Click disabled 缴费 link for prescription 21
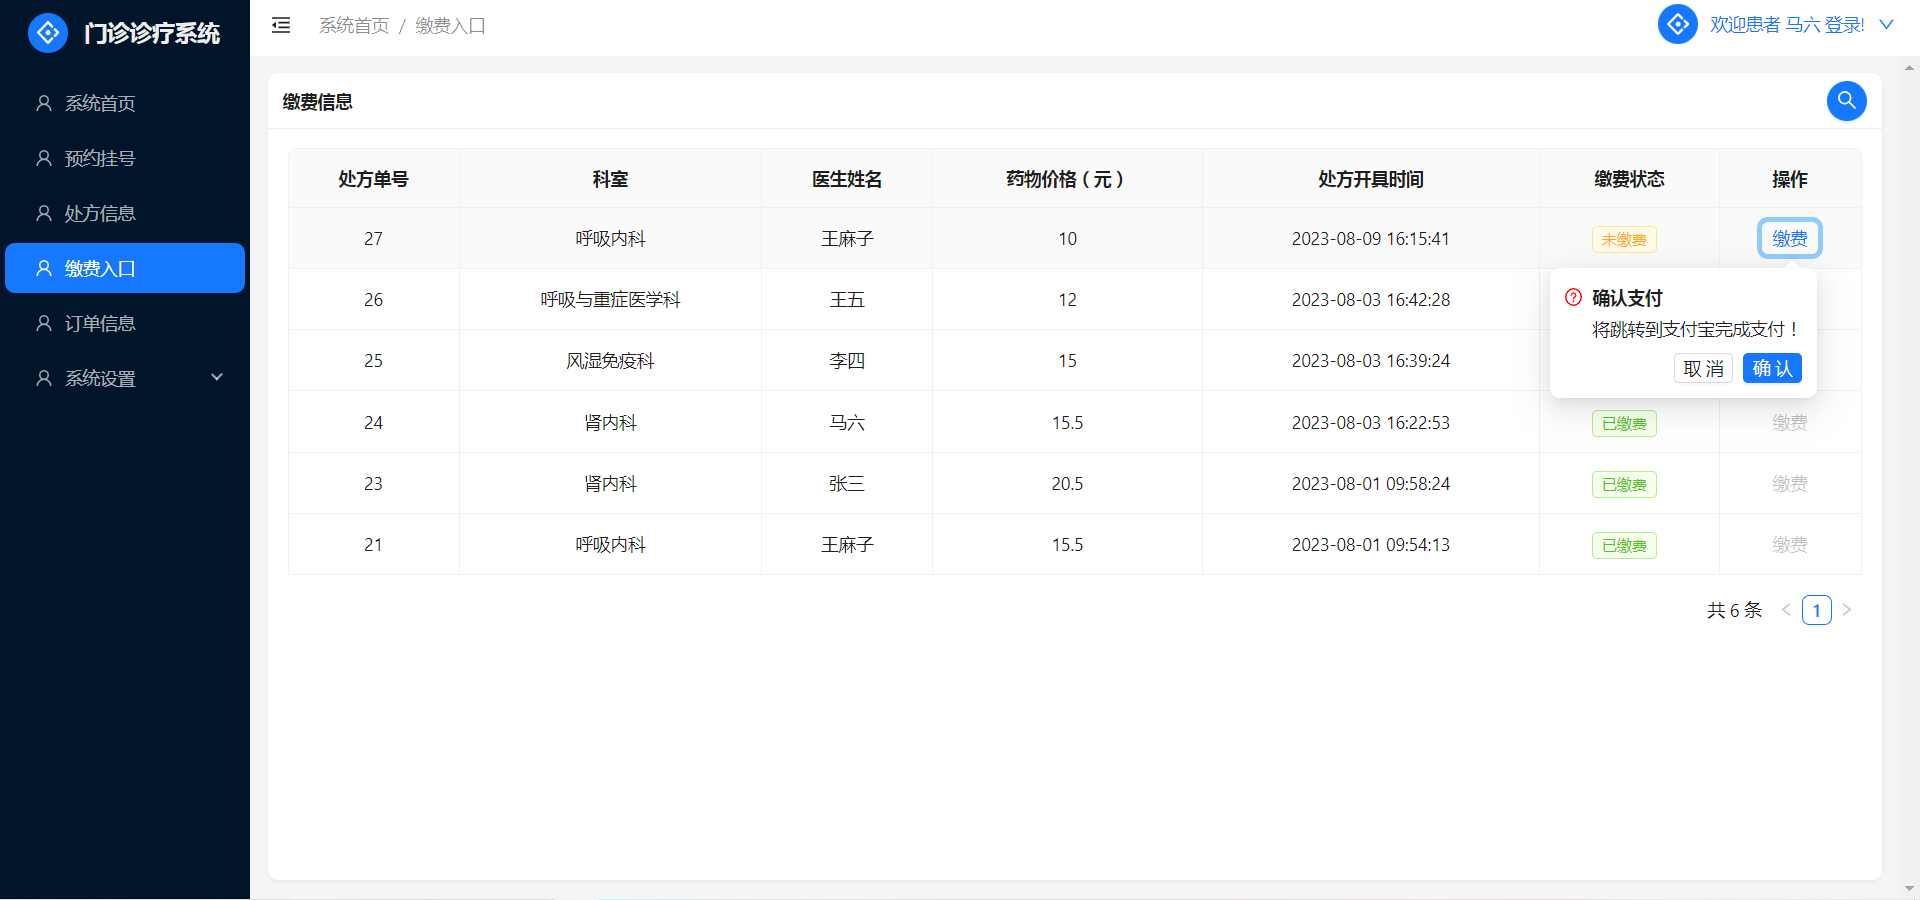The image size is (1920, 900). coord(1789,544)
